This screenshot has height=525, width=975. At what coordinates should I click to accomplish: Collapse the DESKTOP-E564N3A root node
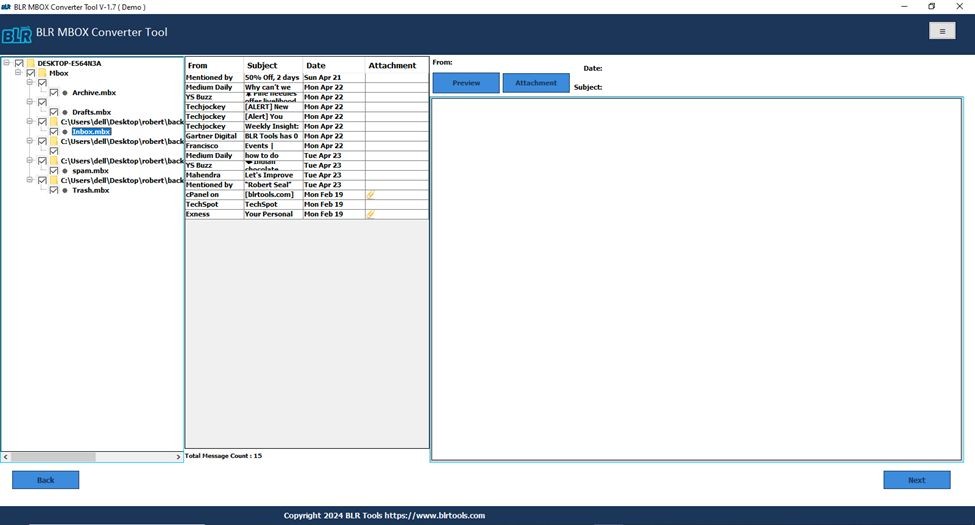tap(7, 63)
